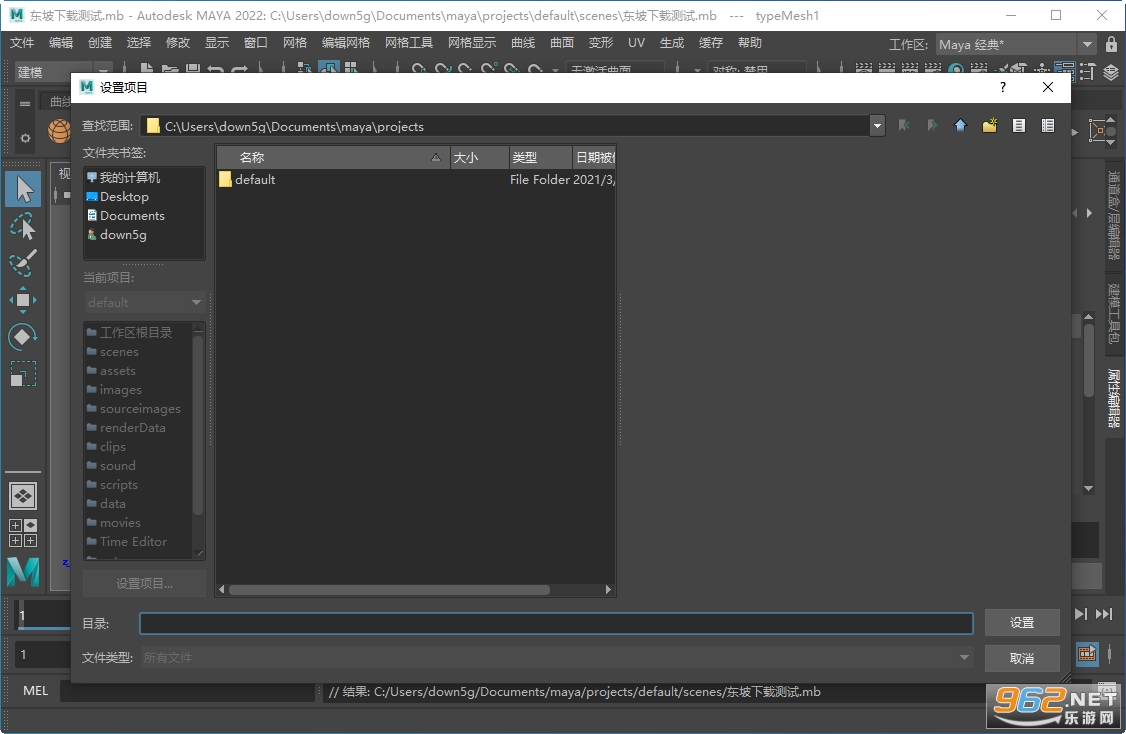This screenshot has width=1126, height=734.
Task: Click the 设置 button
Action: coord(1022,623)
